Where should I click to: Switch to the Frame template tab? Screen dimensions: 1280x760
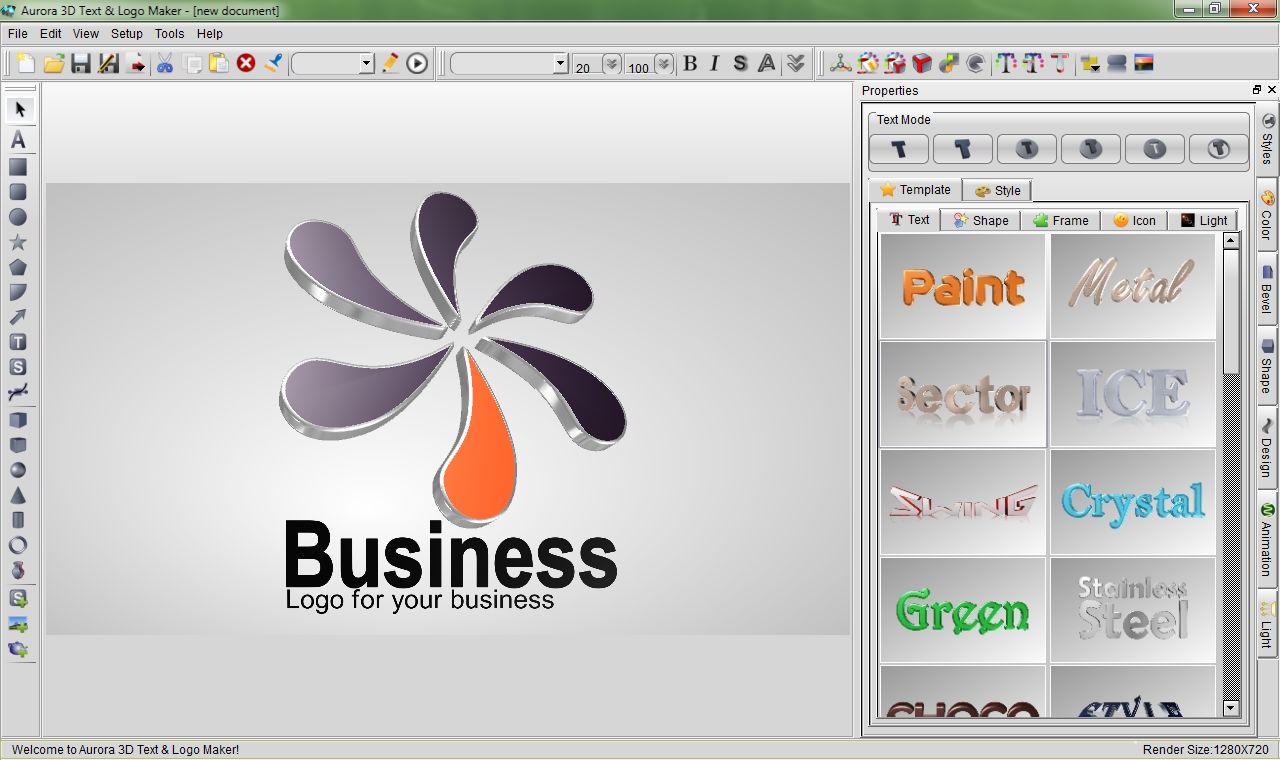click(x=1060, y=220)
